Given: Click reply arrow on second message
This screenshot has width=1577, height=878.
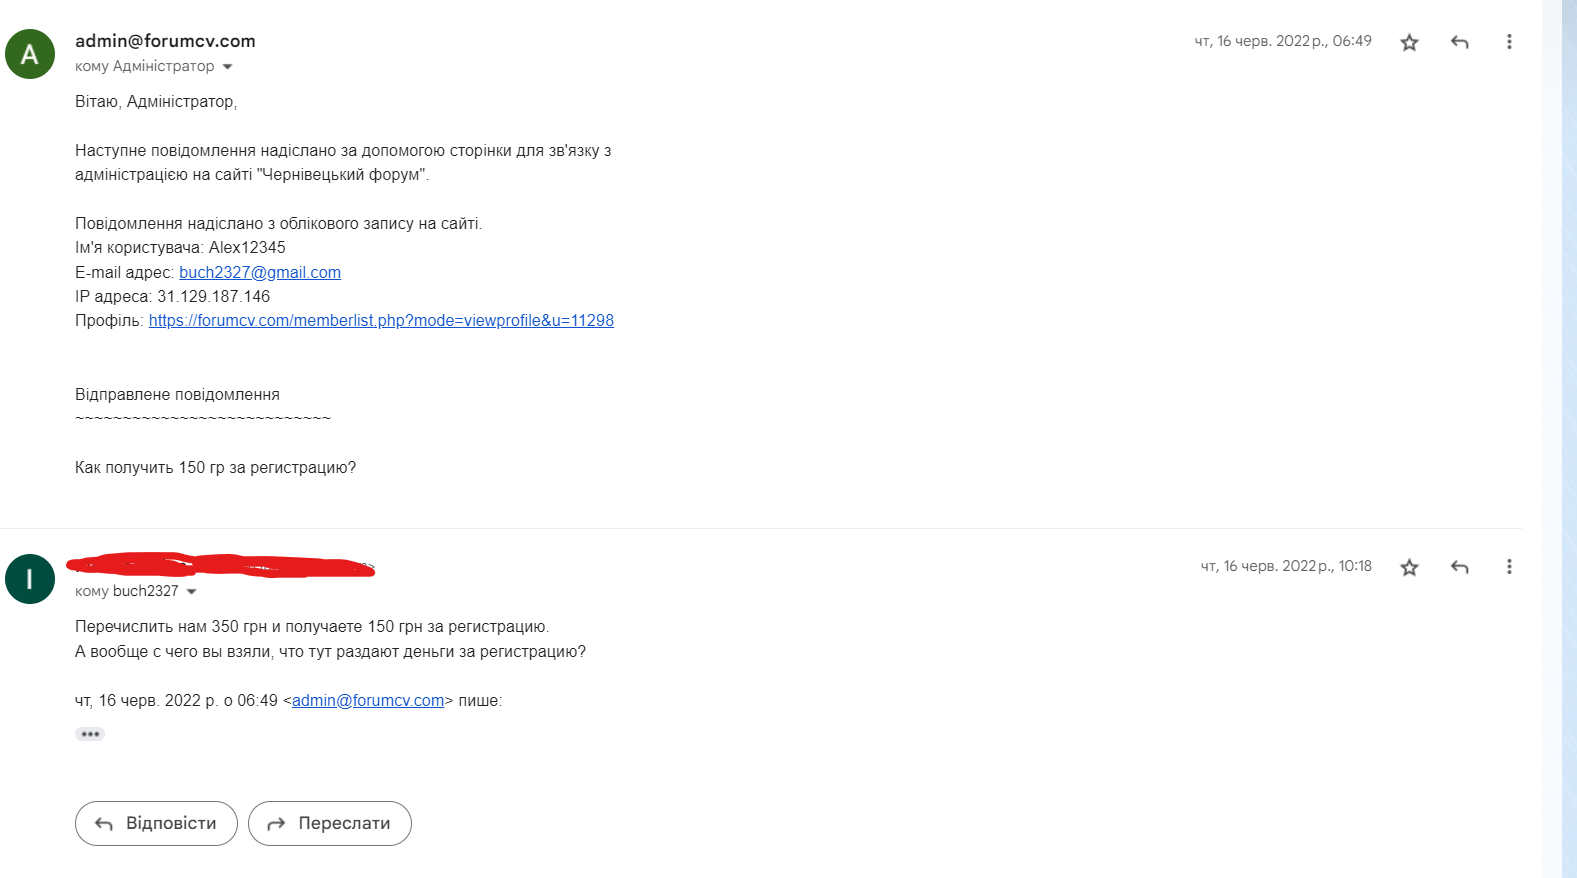Looking at the screenshot, I should [x=1459, y=567].
